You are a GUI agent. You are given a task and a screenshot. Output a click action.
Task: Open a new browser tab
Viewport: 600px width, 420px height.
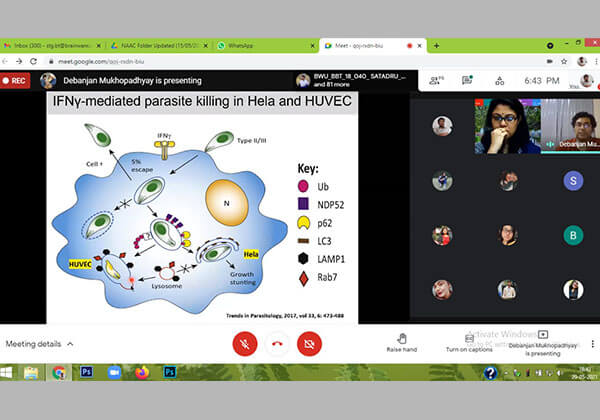click(x=436, y=46)
